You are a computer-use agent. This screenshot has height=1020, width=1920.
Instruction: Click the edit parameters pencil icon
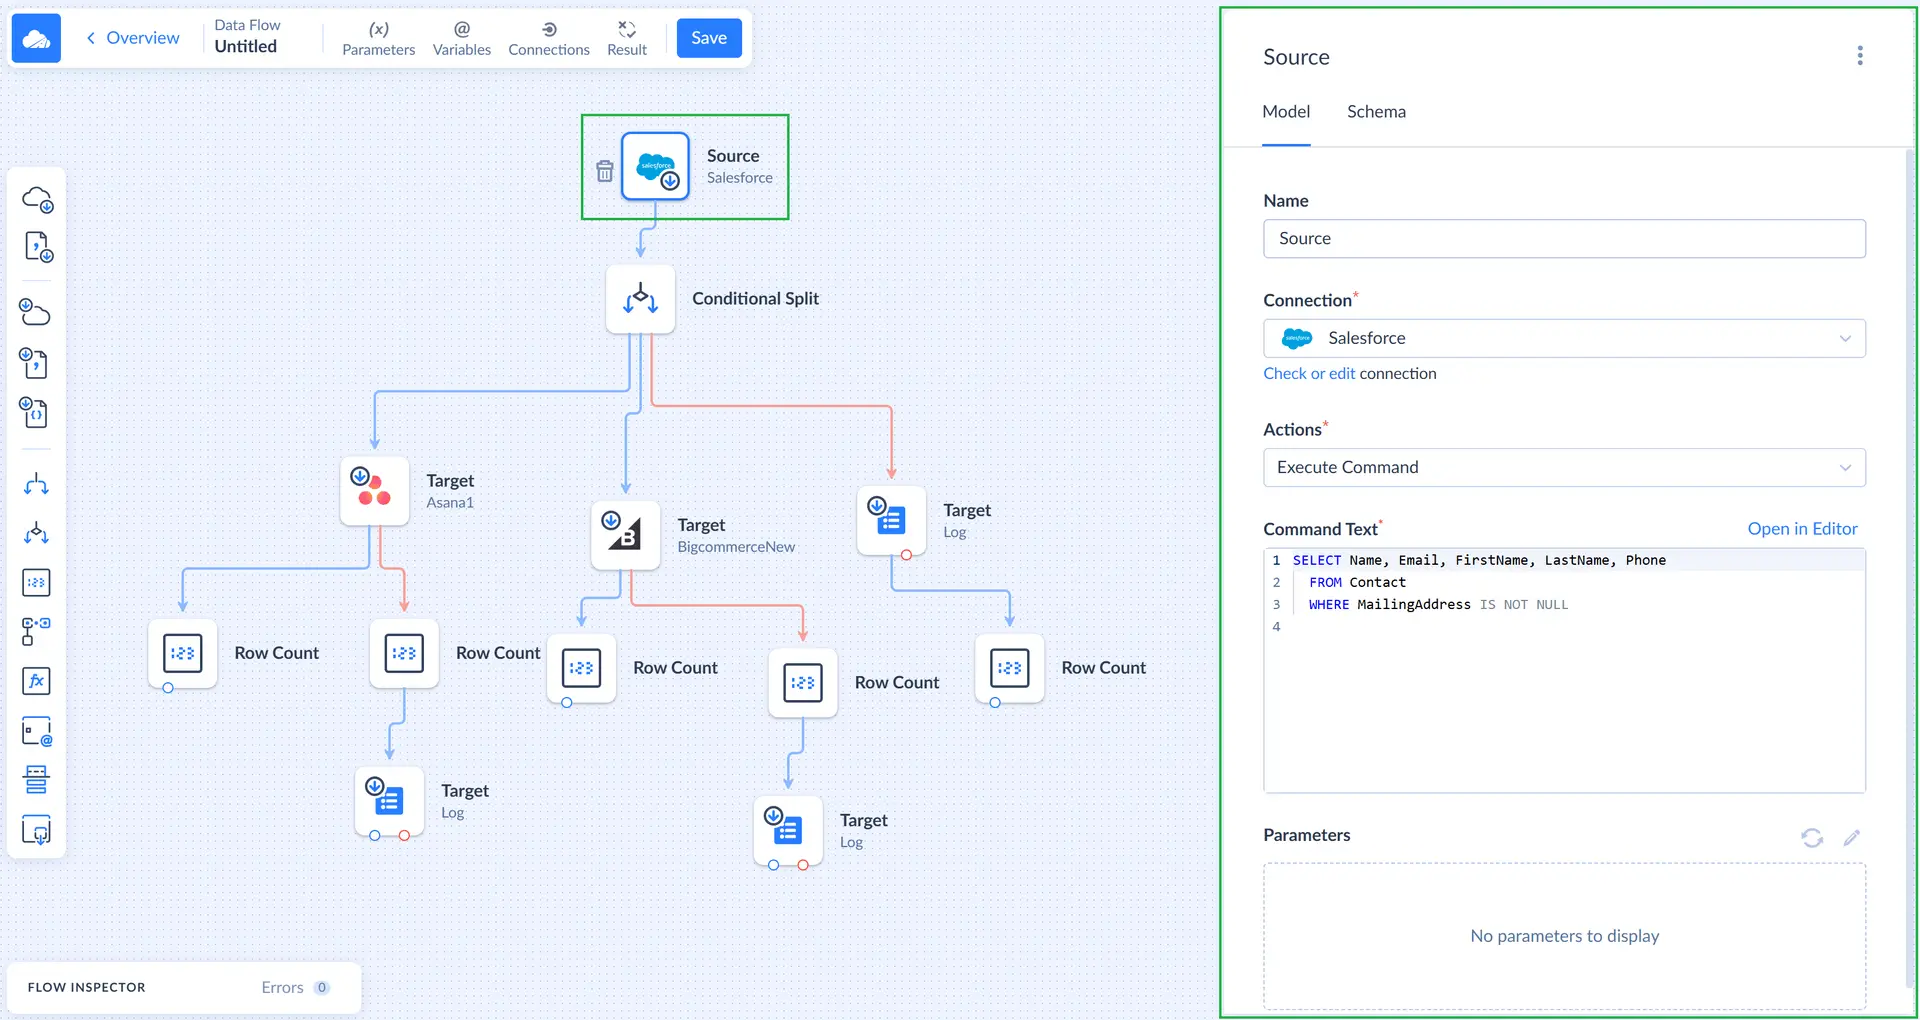1851,838
